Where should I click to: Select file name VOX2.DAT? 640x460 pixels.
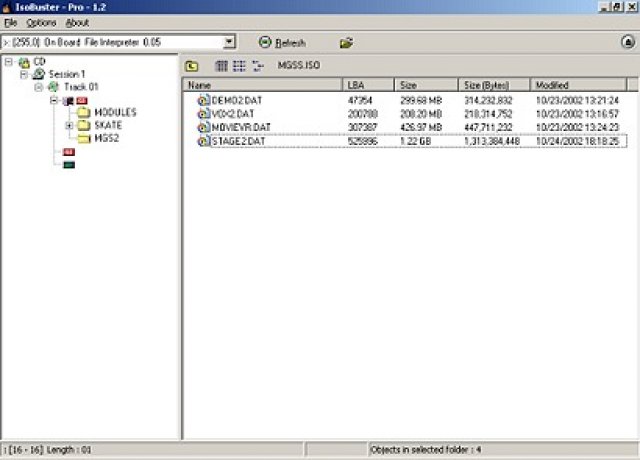[x=233, y=114]
